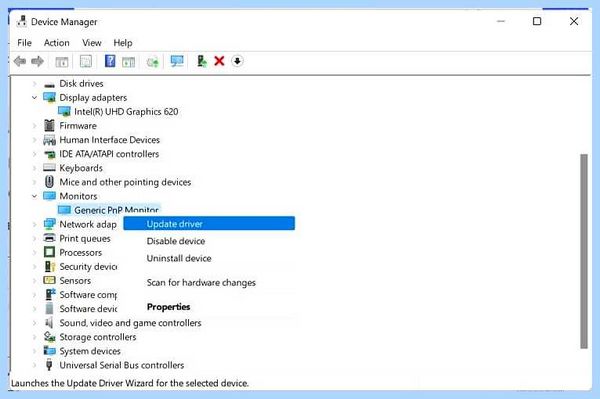Viewport: 600px width, 399px height.
Task: Click the Disk drives icon
Action: (x=49, y=84)
